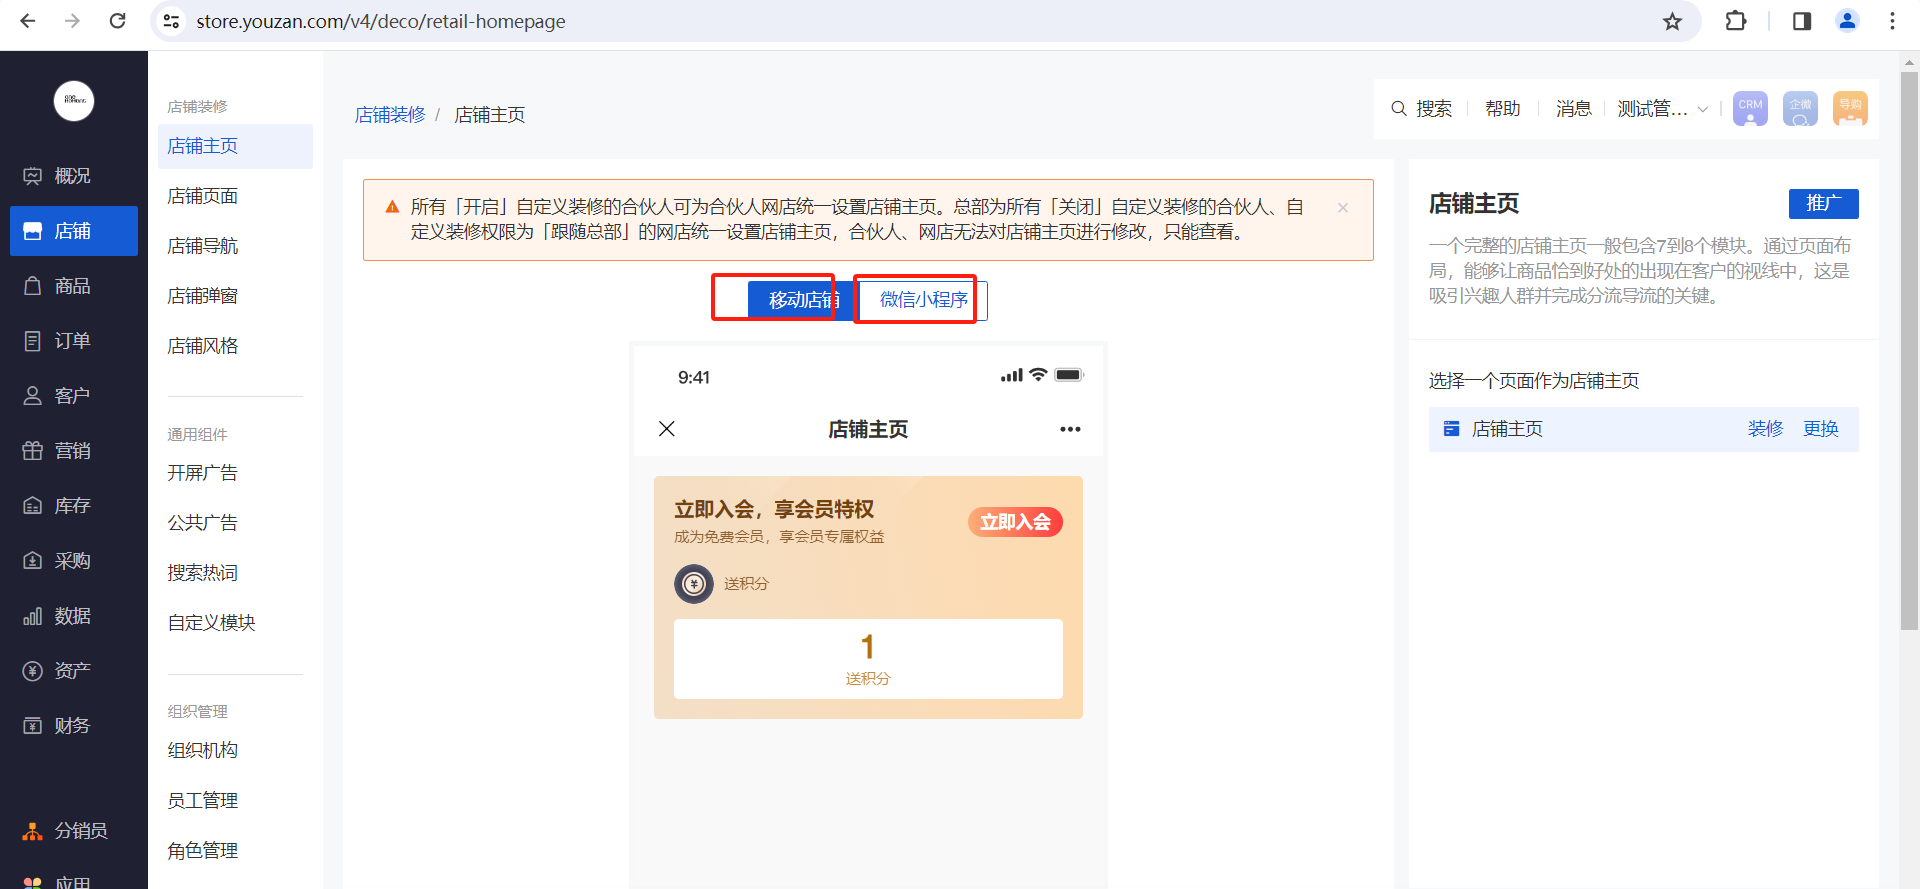The height and width of the screenshot is (889, 1920).
Task: Click the search magnifier icon 搜索
Action: 1399,108
